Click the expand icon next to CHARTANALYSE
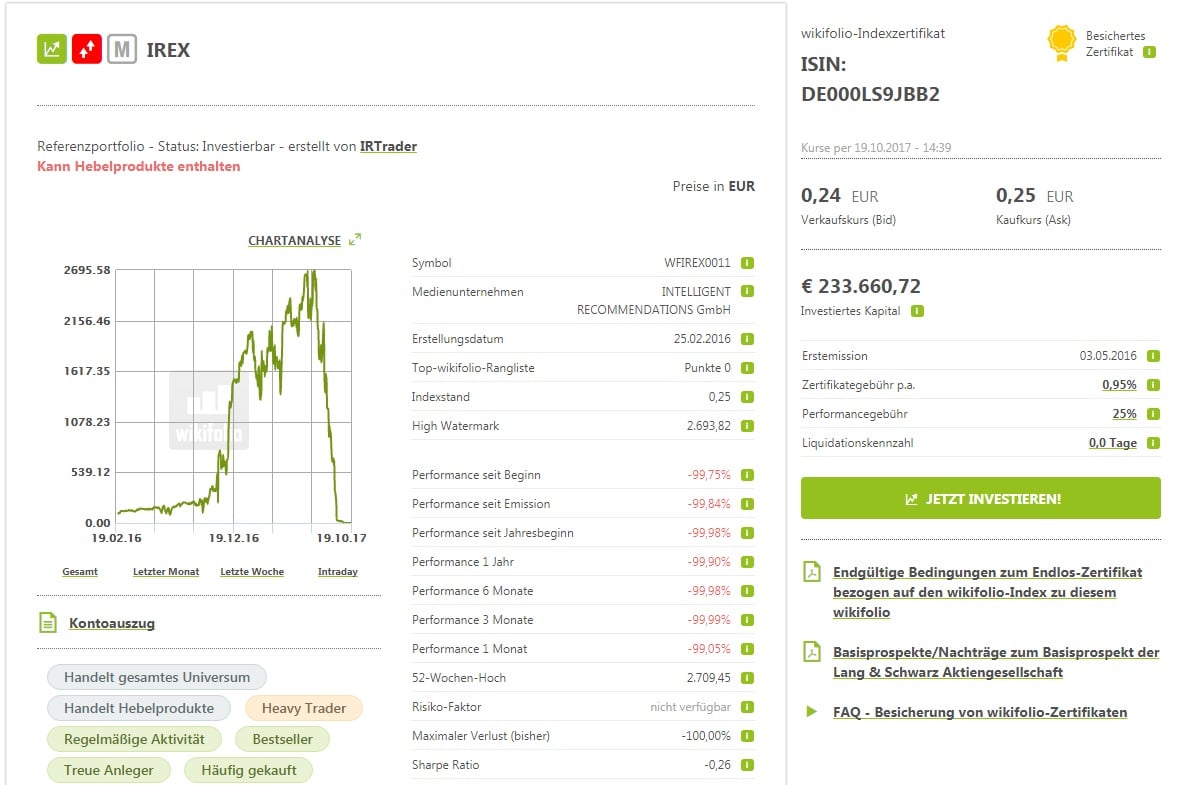This screenshot has height=785, width=1191. 355,240
